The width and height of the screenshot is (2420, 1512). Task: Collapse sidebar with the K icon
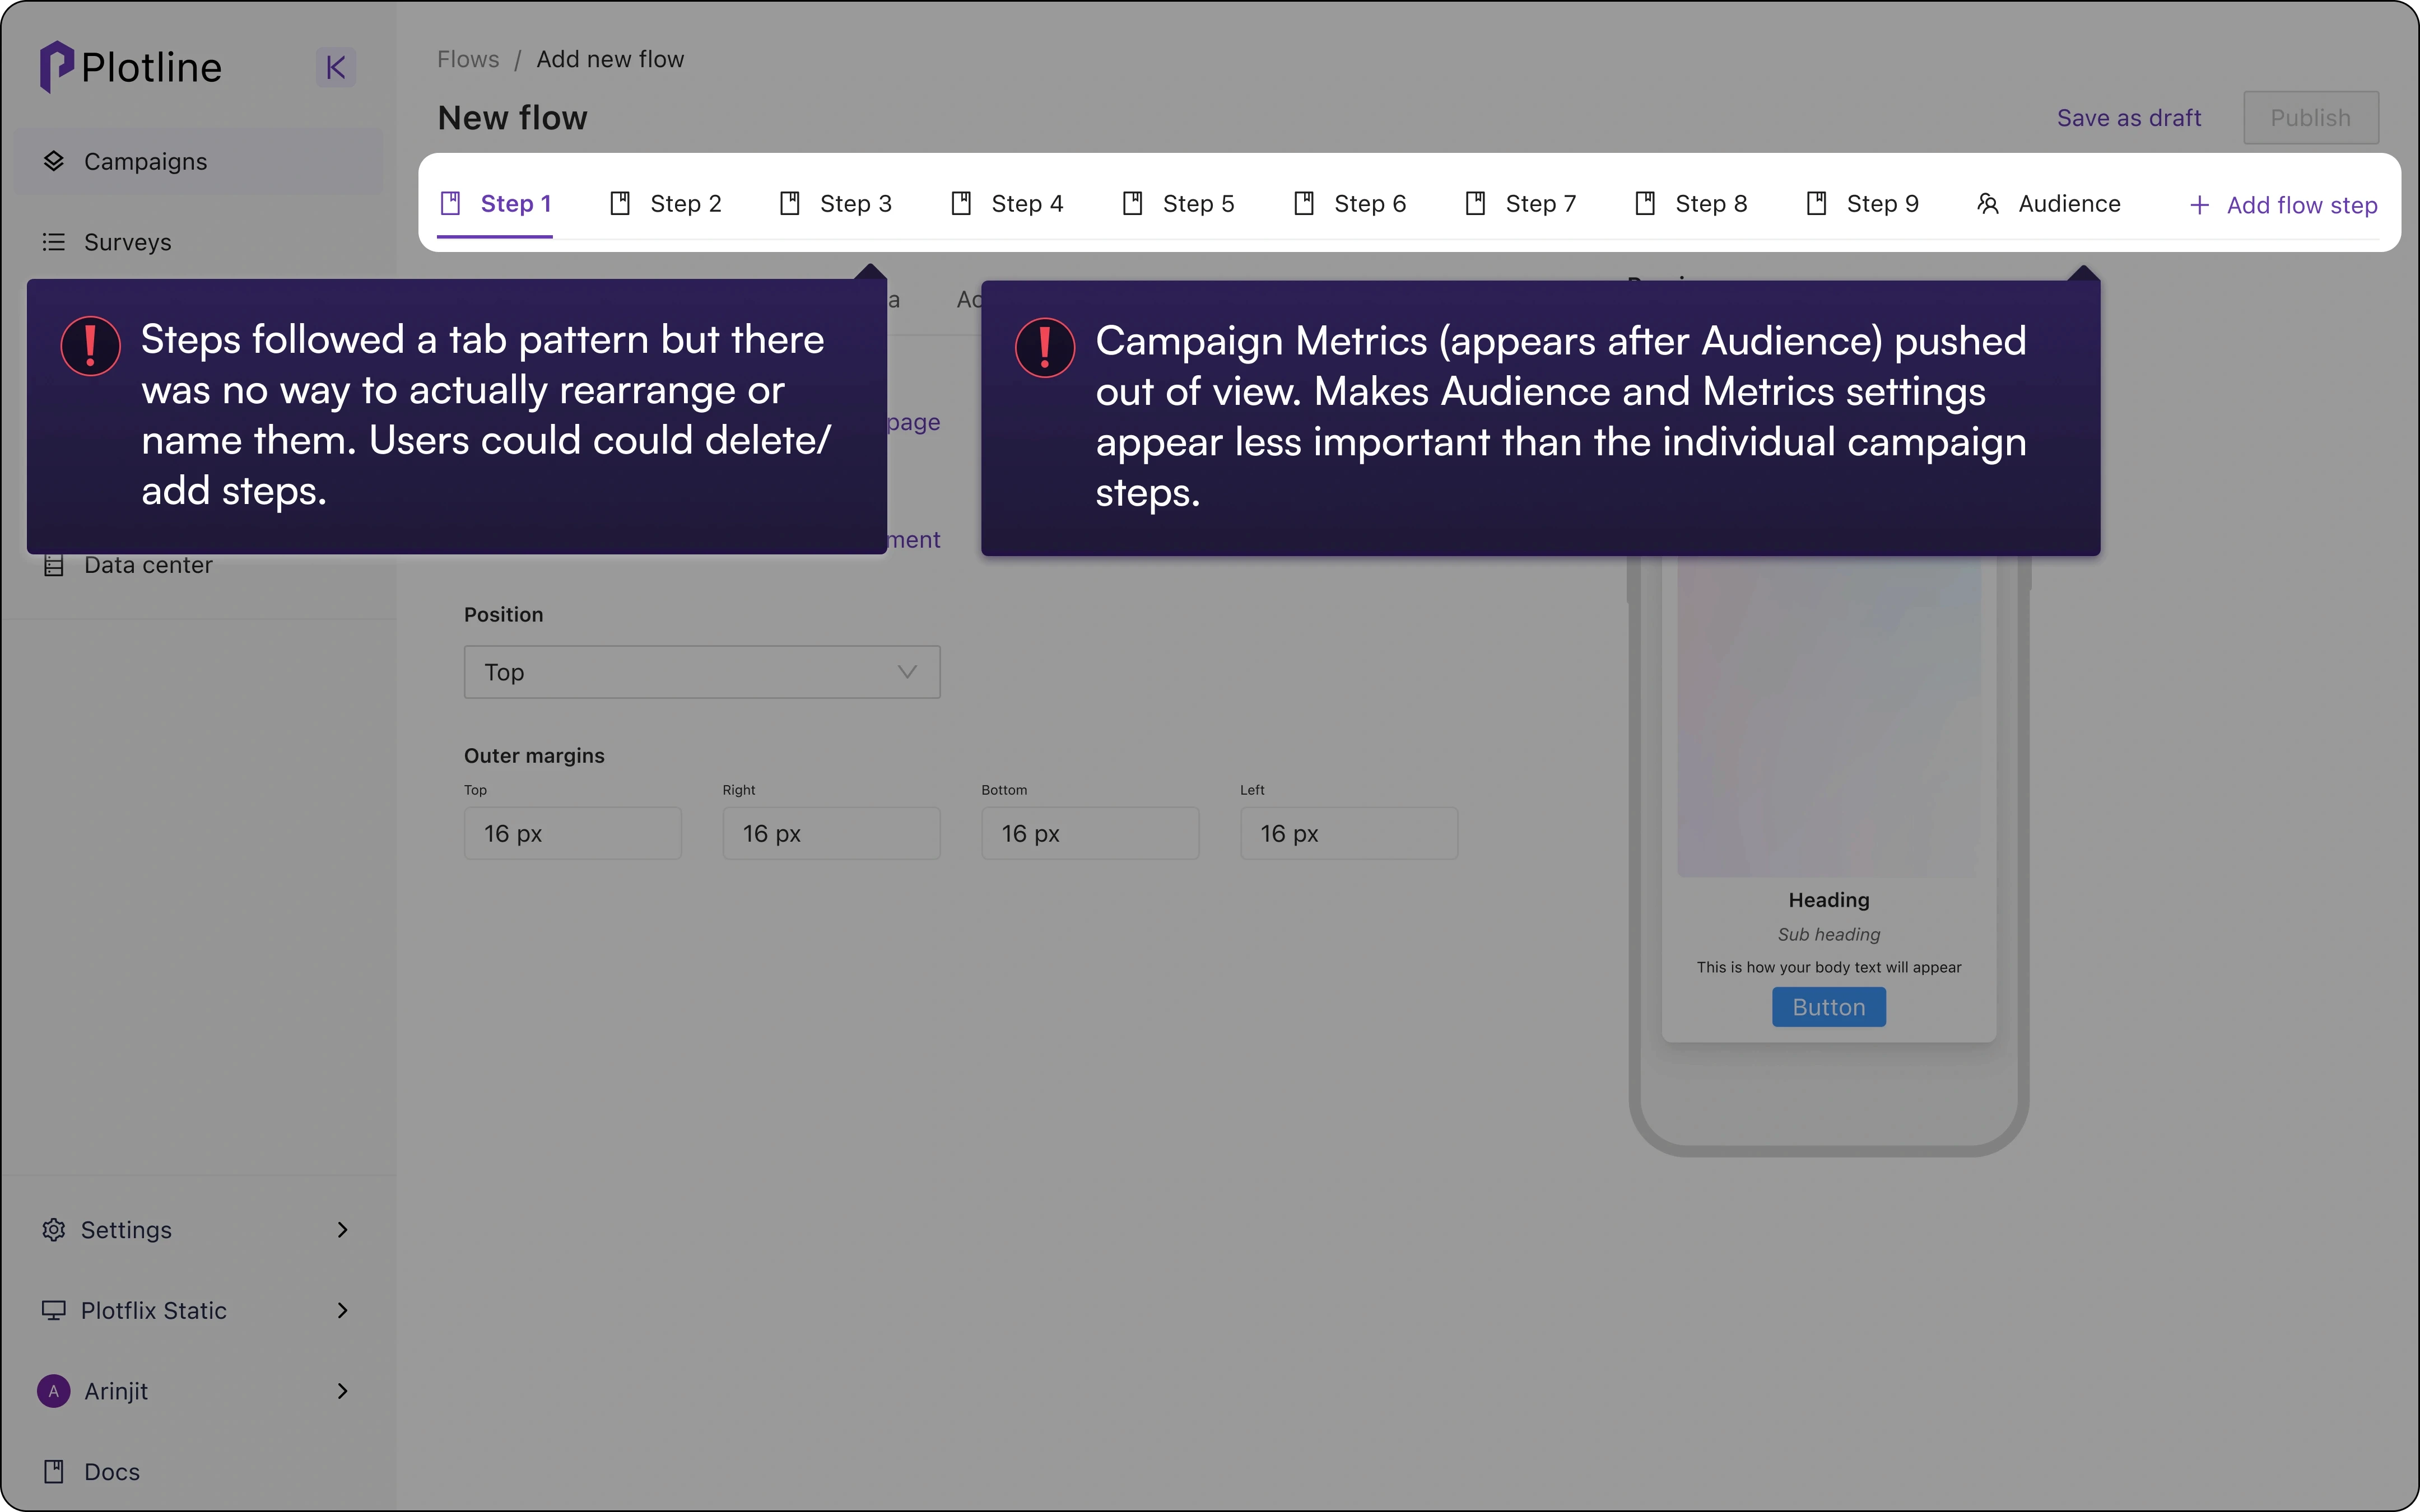click(335, 67)
